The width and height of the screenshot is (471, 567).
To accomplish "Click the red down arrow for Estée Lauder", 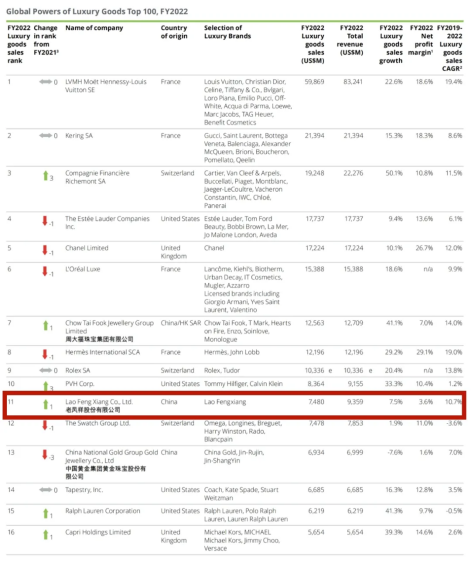I will [x=45, y=221].
